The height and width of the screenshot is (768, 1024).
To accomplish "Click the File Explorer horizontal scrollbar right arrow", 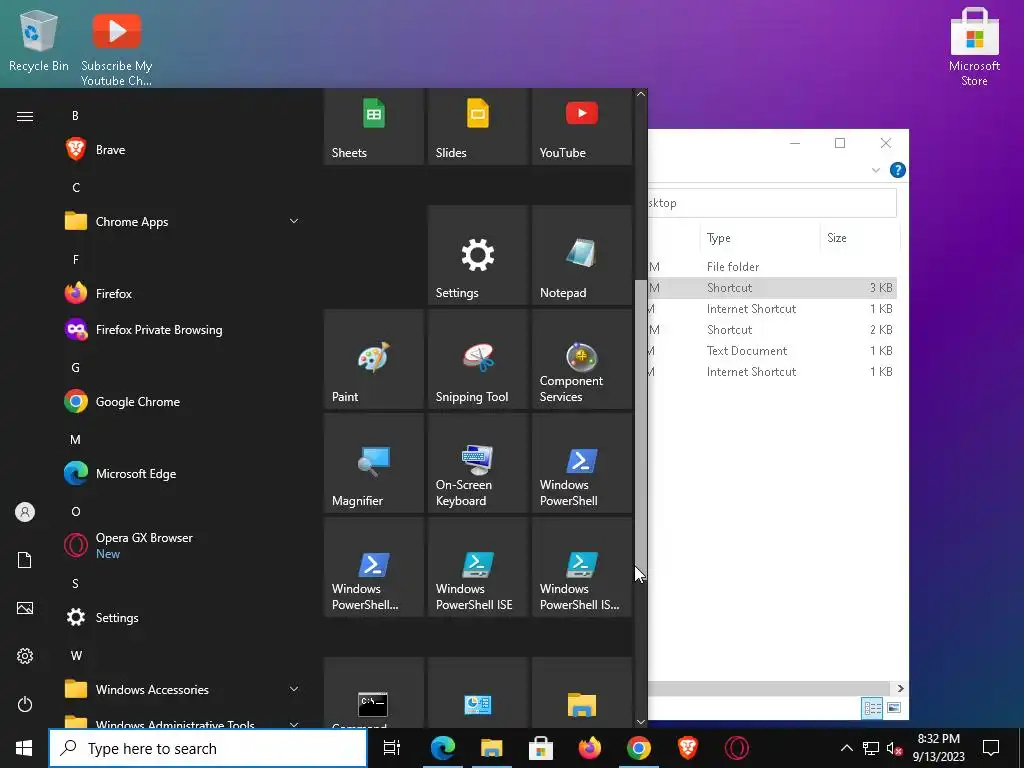I will point(901,688).
